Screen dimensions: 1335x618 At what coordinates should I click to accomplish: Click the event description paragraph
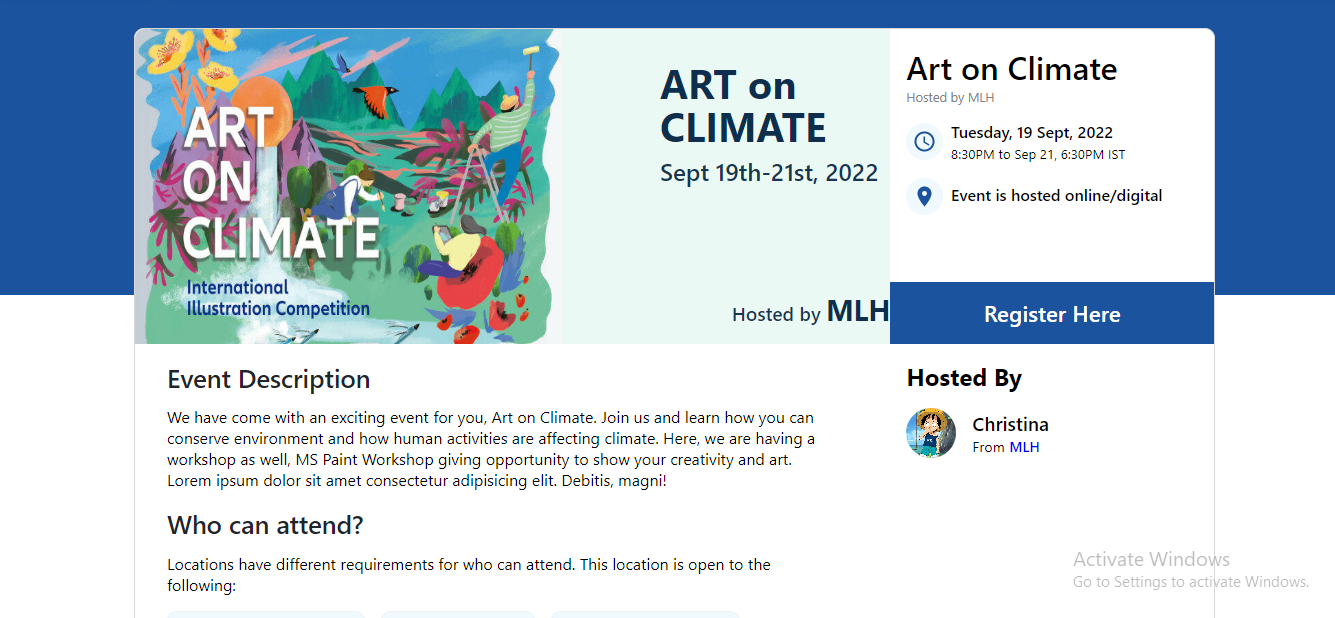490,449
